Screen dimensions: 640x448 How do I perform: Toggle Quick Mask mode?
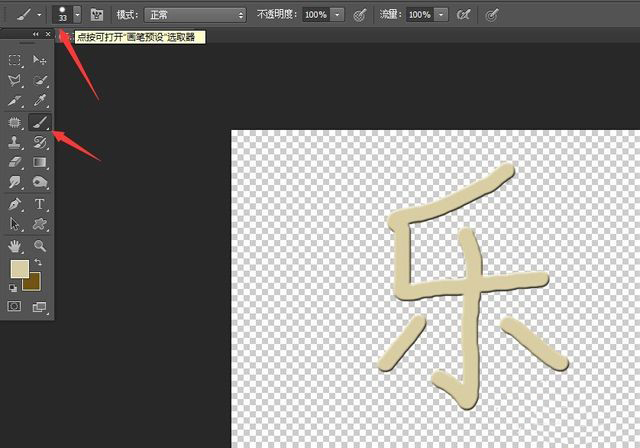tap(15, 306)
